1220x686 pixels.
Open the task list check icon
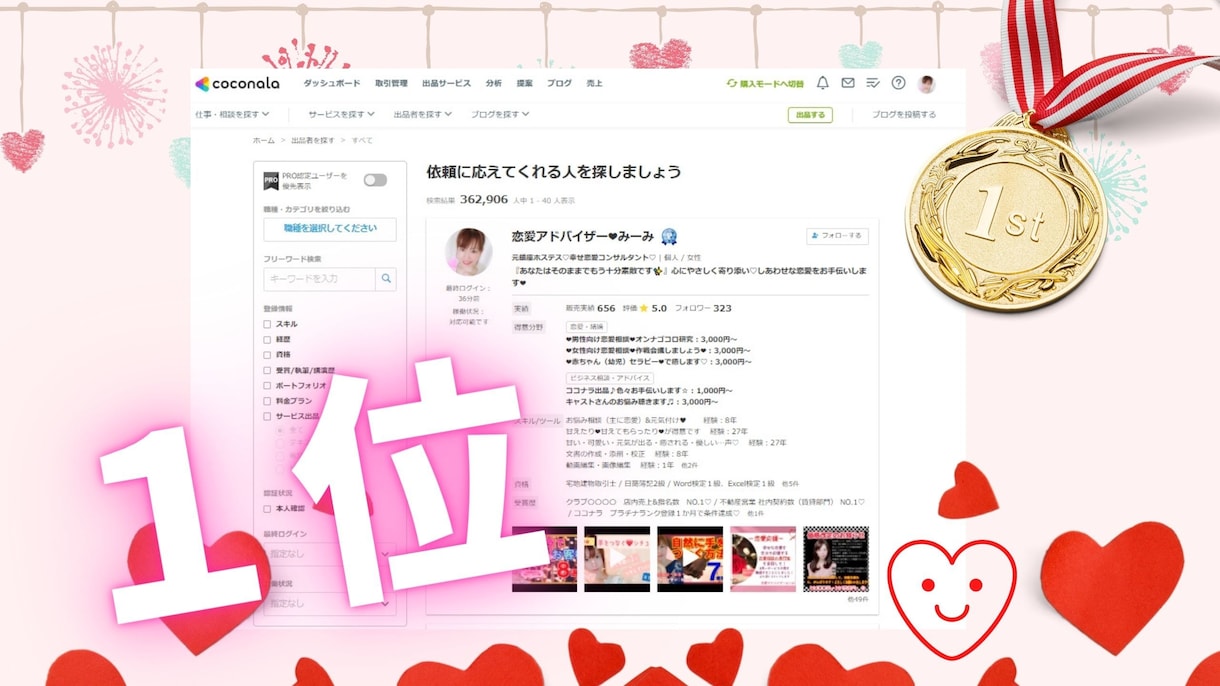coord(873,83)
